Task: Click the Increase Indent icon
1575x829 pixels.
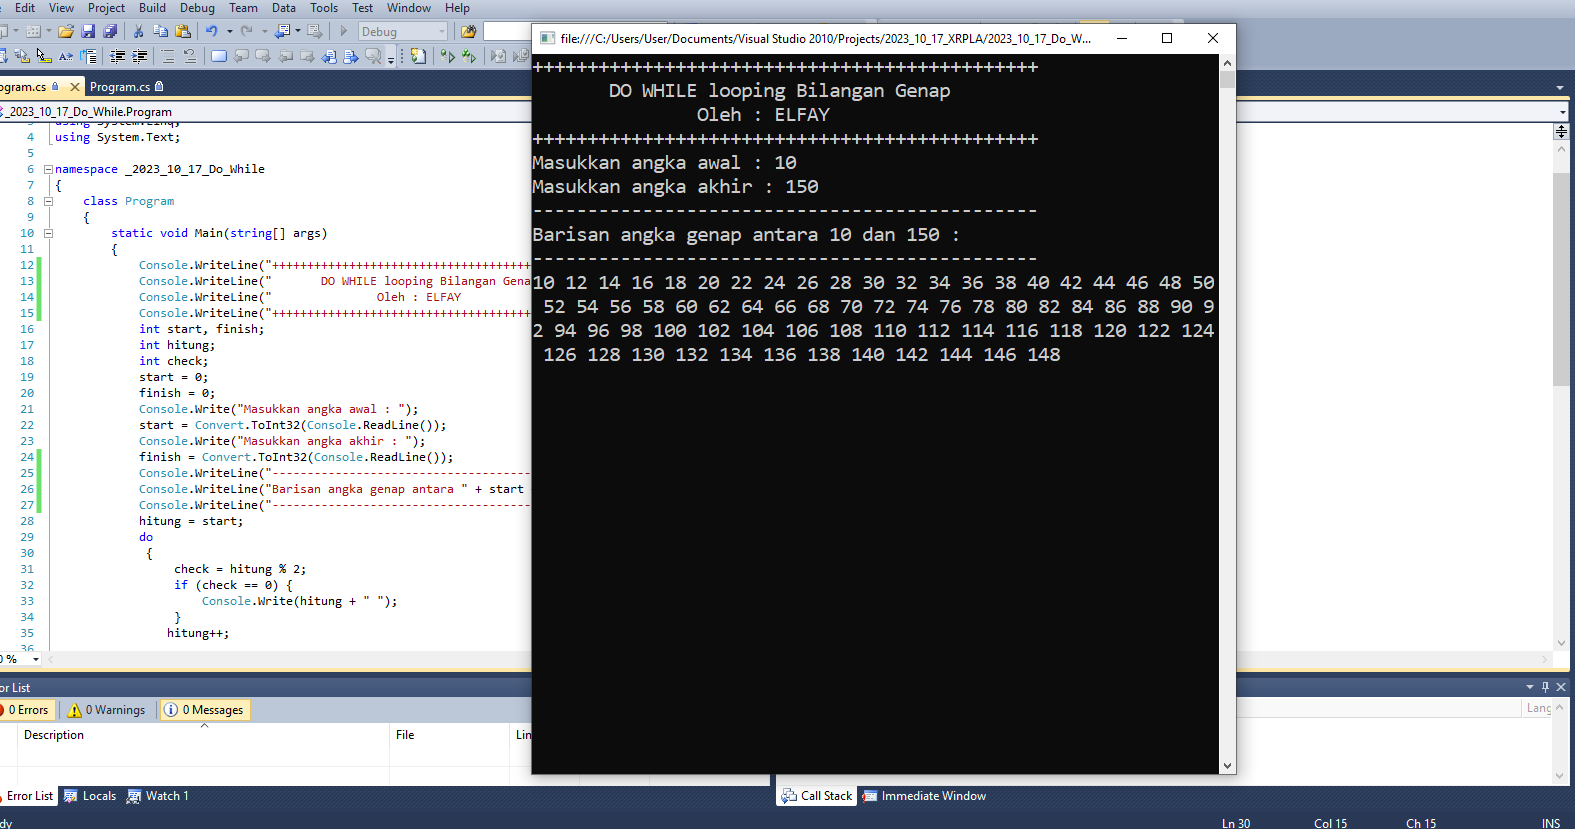Action: [140, 57]
